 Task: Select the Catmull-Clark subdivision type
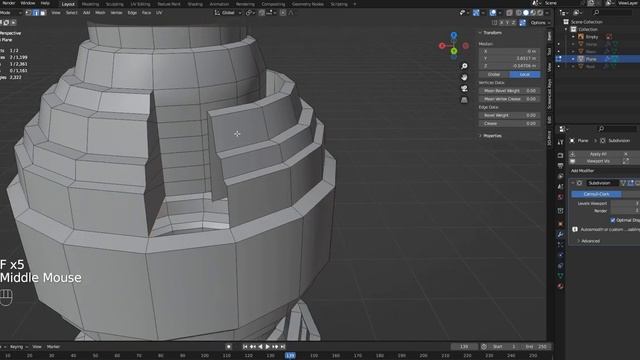(596, 194)
